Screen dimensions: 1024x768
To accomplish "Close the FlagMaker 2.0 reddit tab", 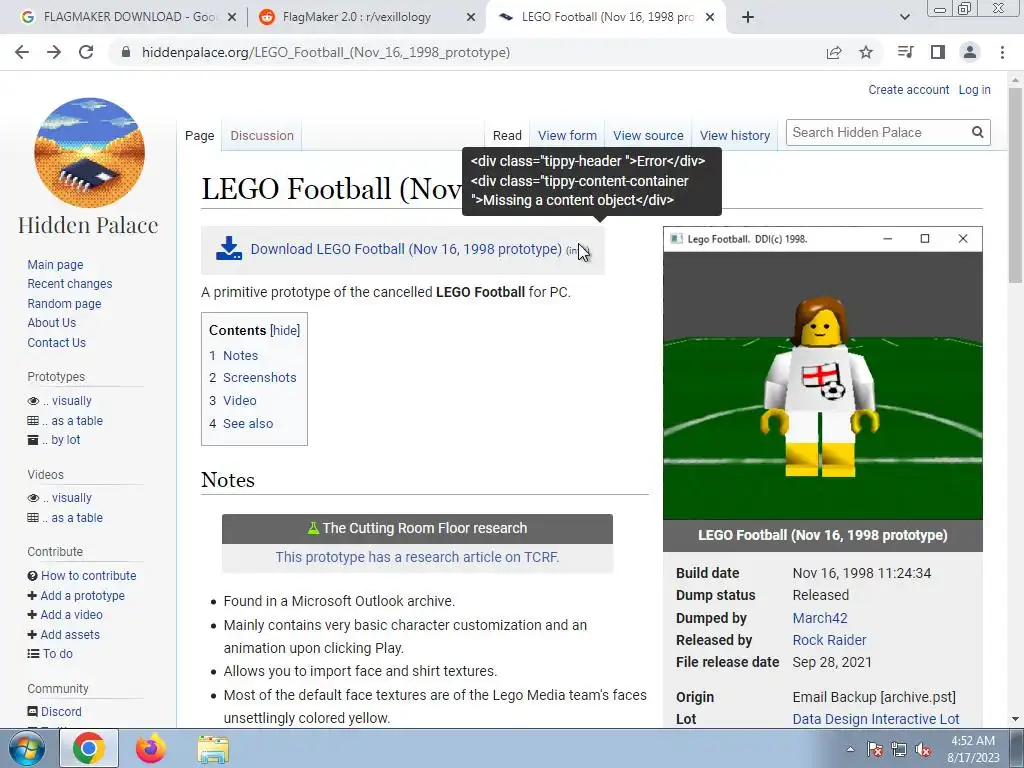I will pos(471,17).
